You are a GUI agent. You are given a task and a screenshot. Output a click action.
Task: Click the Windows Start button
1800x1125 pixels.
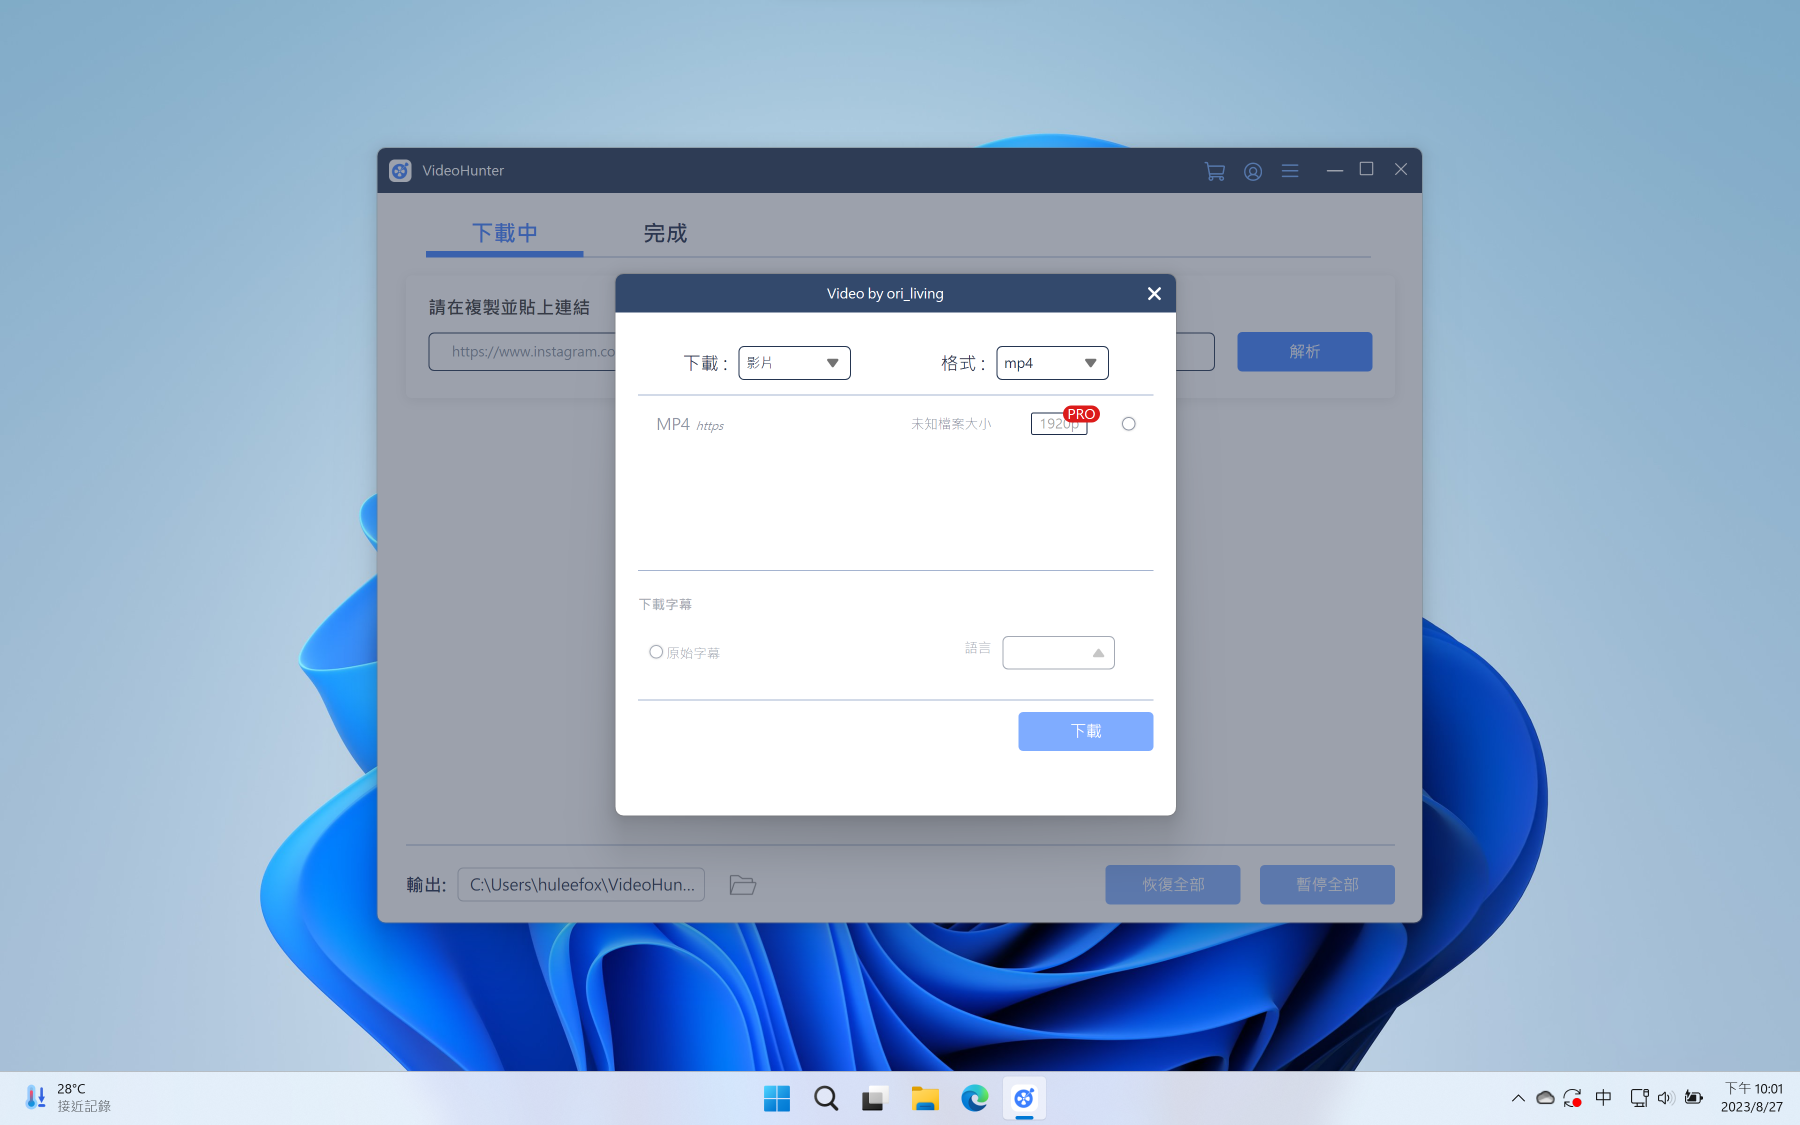776,1098
